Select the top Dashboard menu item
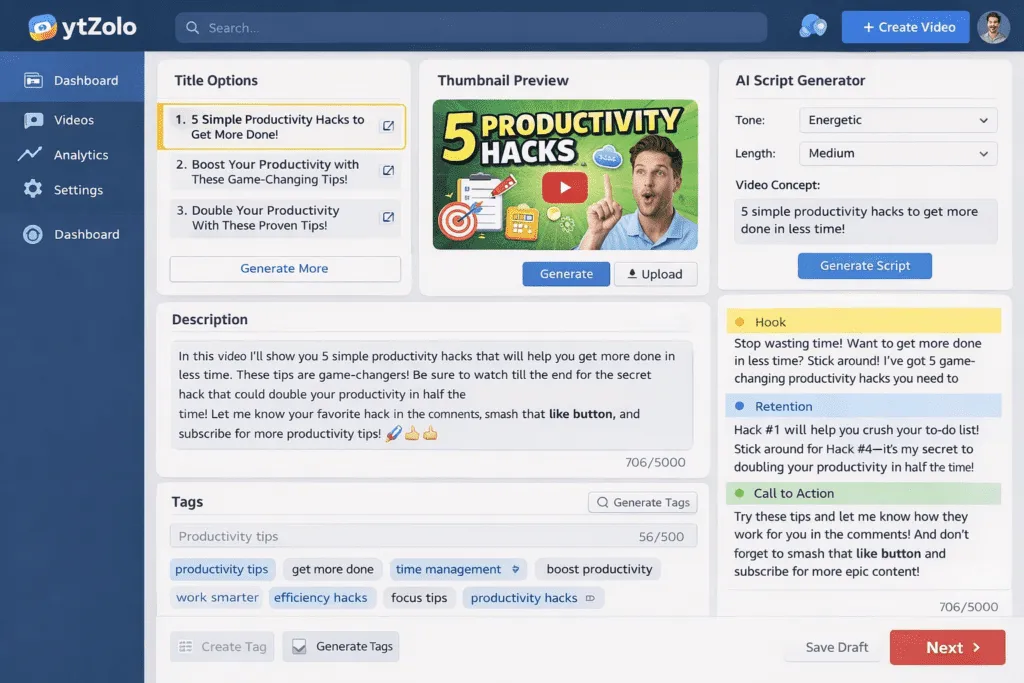1024x683 pixels. click(x=72, y=80)
